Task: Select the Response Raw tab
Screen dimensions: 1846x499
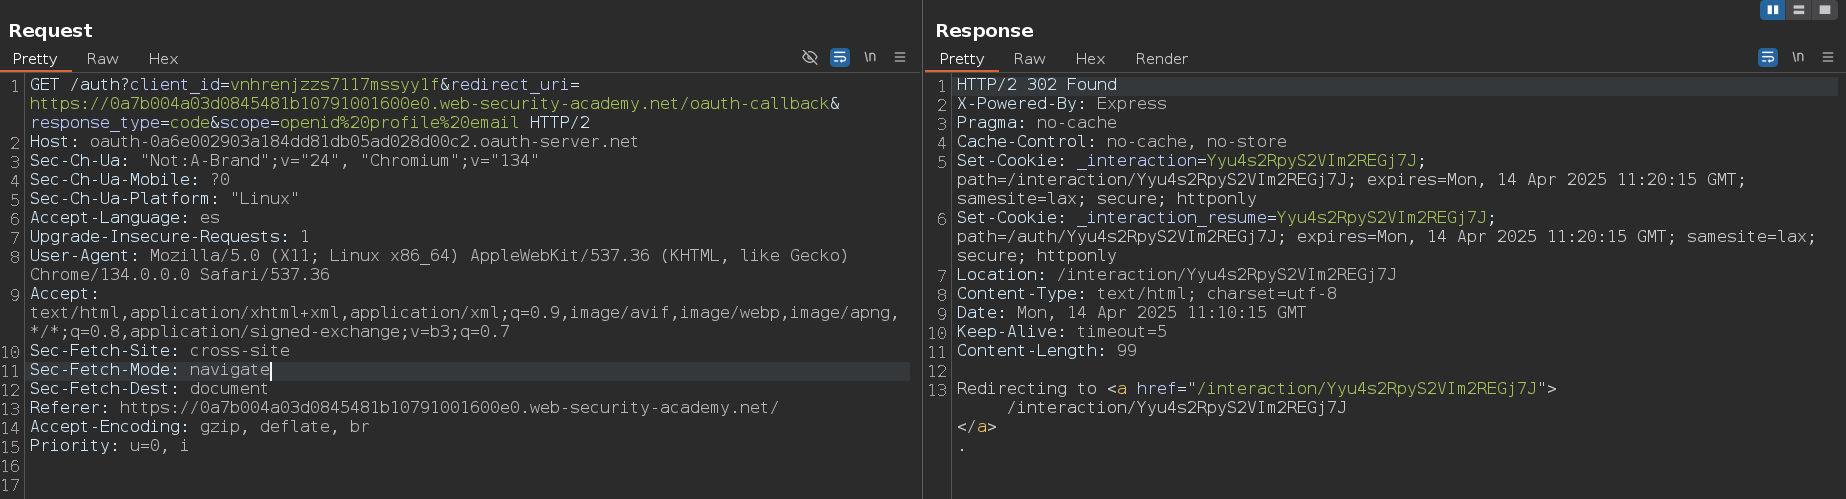Action: [1029, 59]
